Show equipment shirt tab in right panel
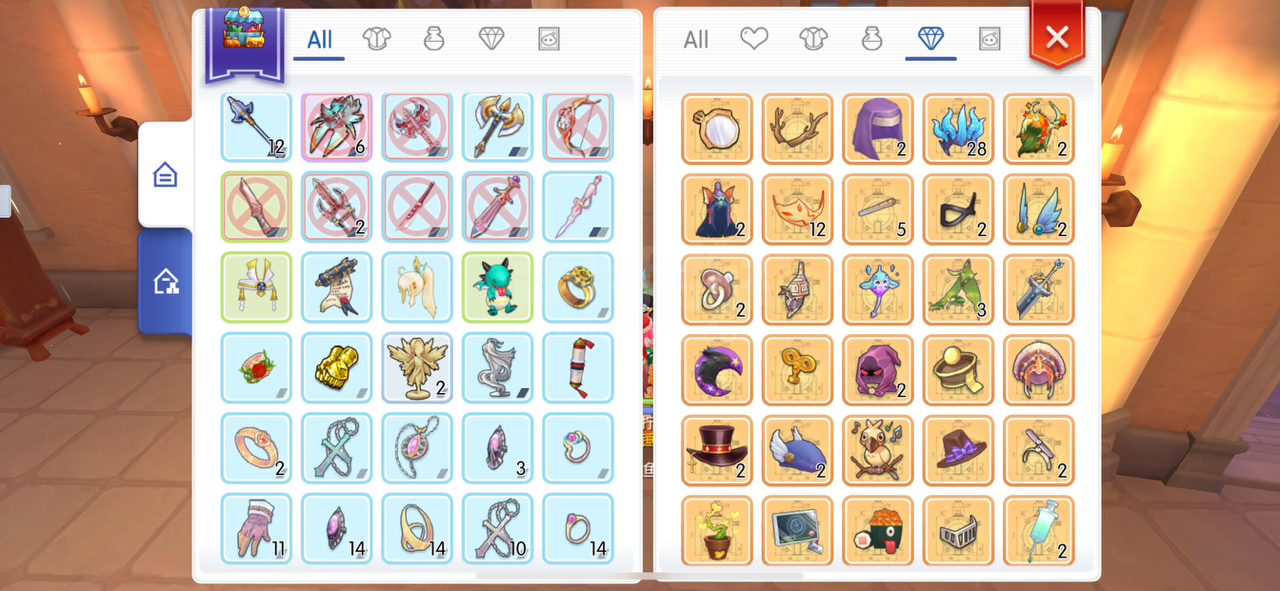Viewport: 1280px width, 591px height. (x=813, y=39)
